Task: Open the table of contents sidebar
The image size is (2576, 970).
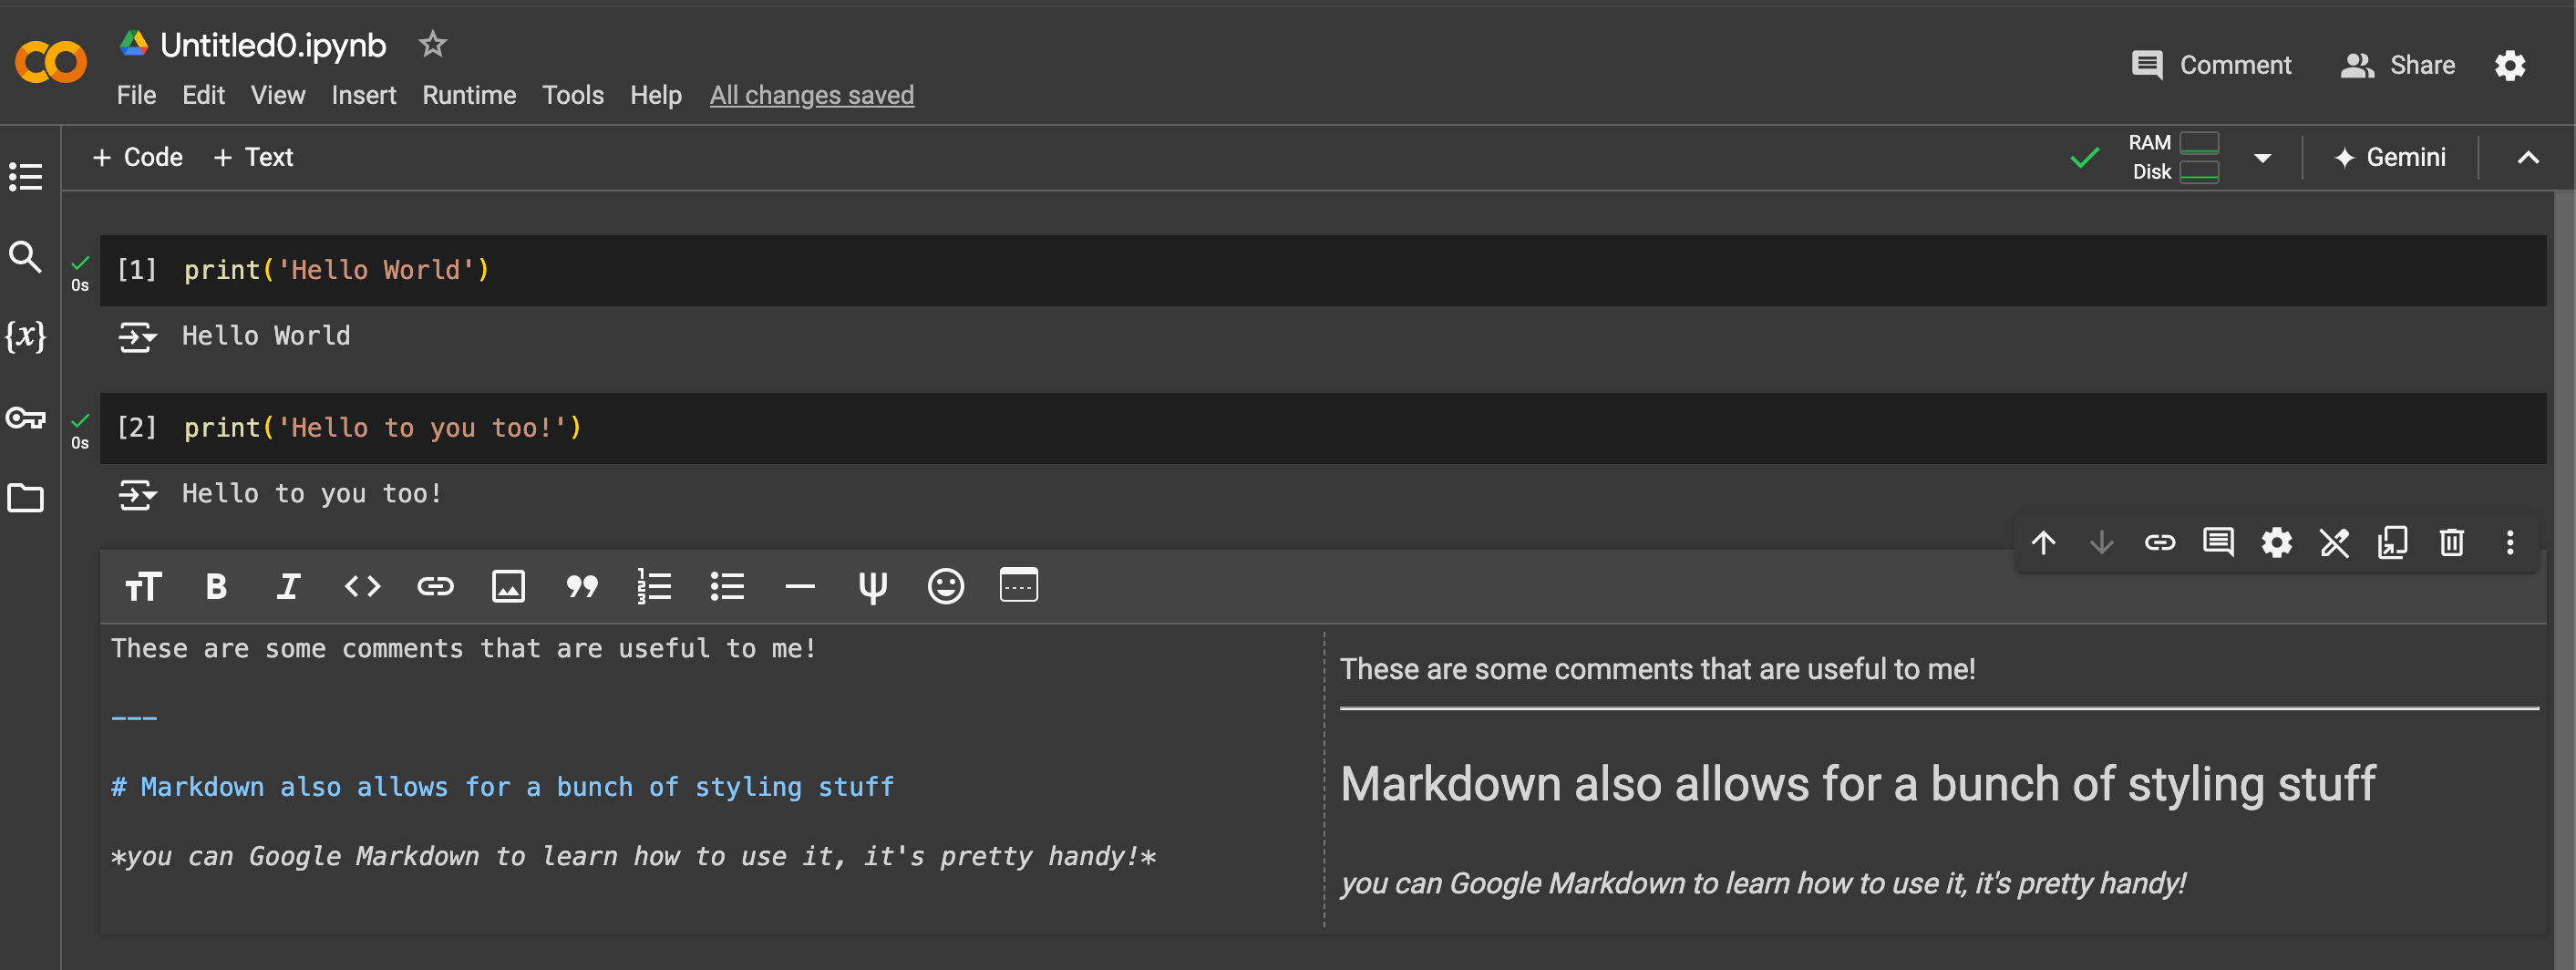Action: coord(25,177)
